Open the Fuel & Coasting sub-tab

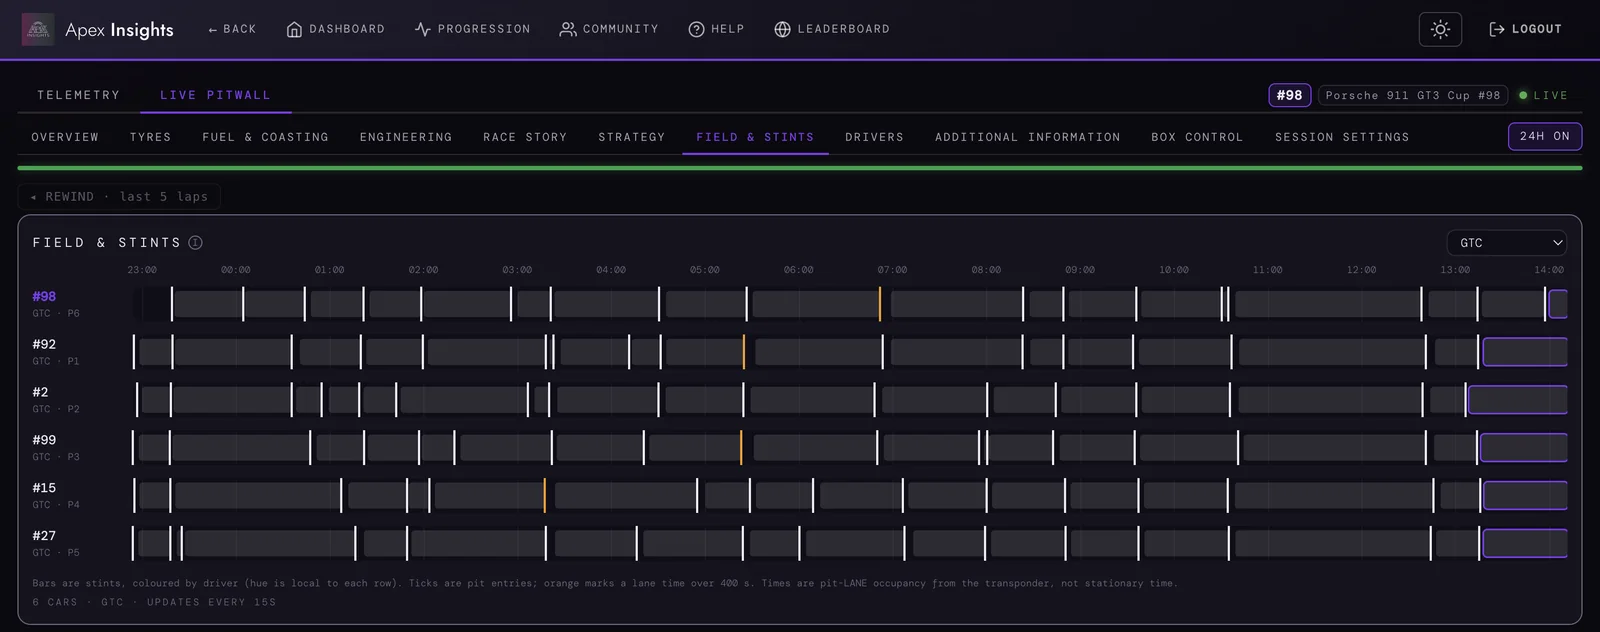point(265,137)
